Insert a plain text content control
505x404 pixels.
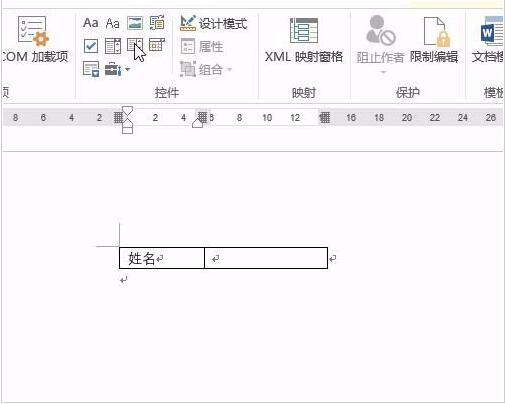[113, 23]
